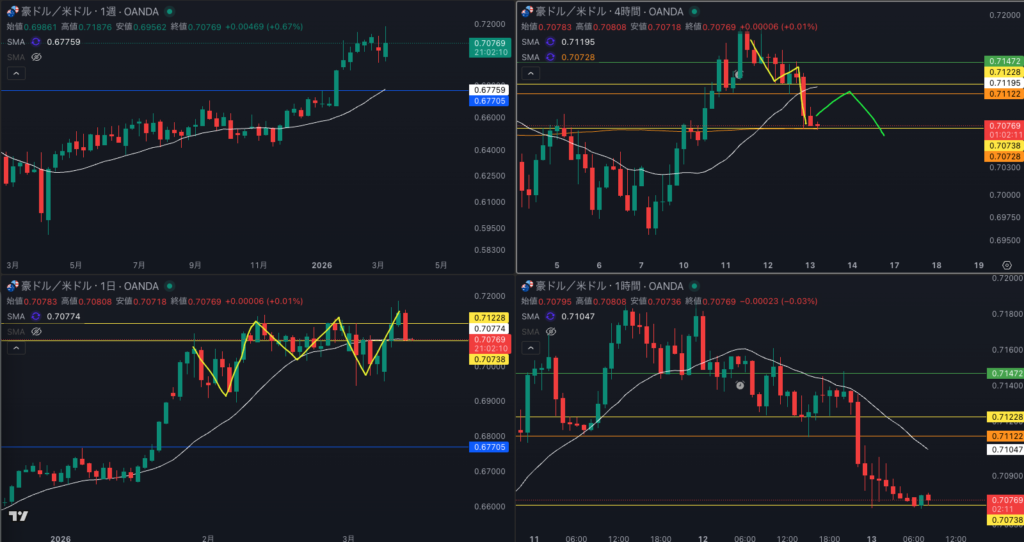Image resolution: width=1024 pixels, height=542 pixels.
Task: Collapse the indicator legend on 1時間 chart
Action: click(x=530, y=348)
